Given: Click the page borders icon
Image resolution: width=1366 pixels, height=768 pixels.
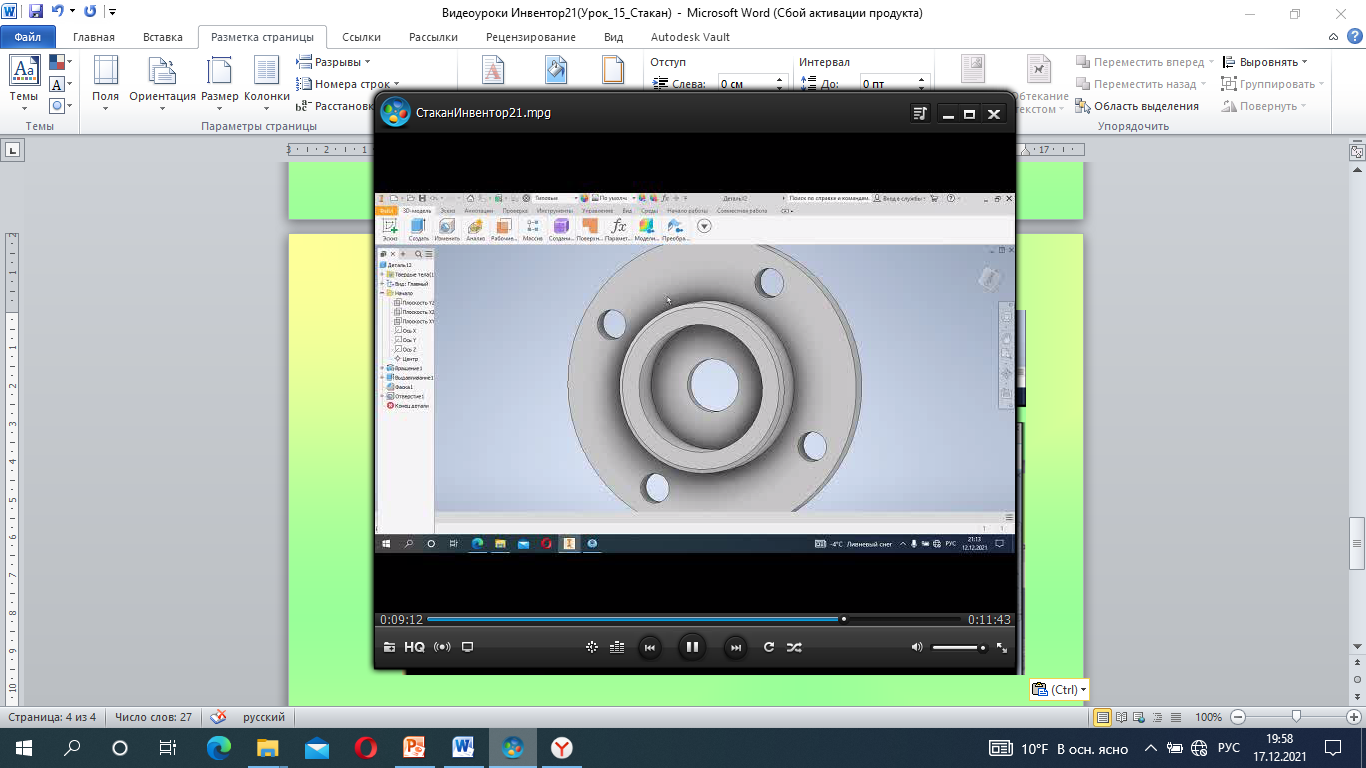Looking at the screenshot, I should (x=613, y=72).
